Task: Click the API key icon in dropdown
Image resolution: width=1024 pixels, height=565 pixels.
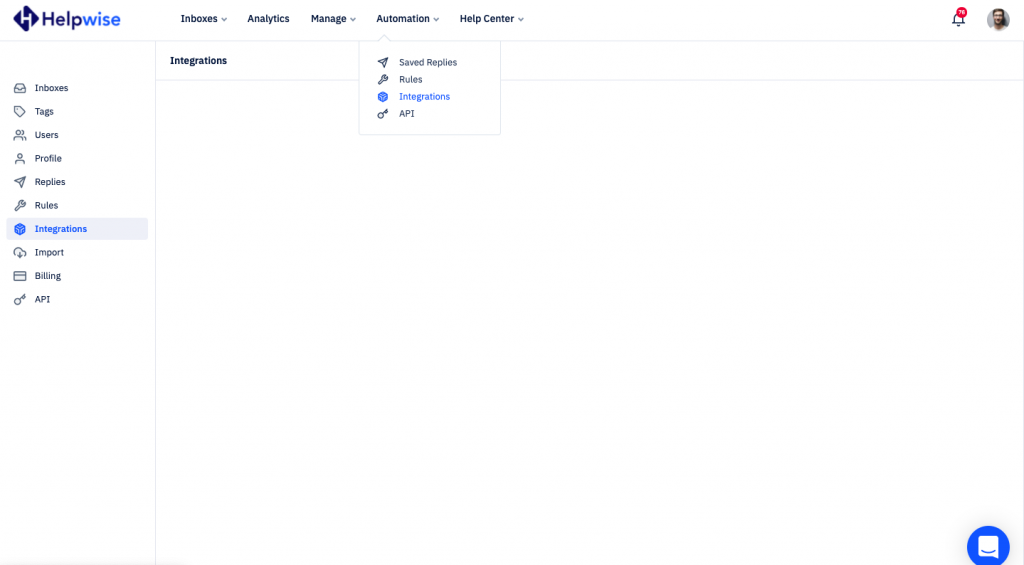Action: click(x=383, y=114)
